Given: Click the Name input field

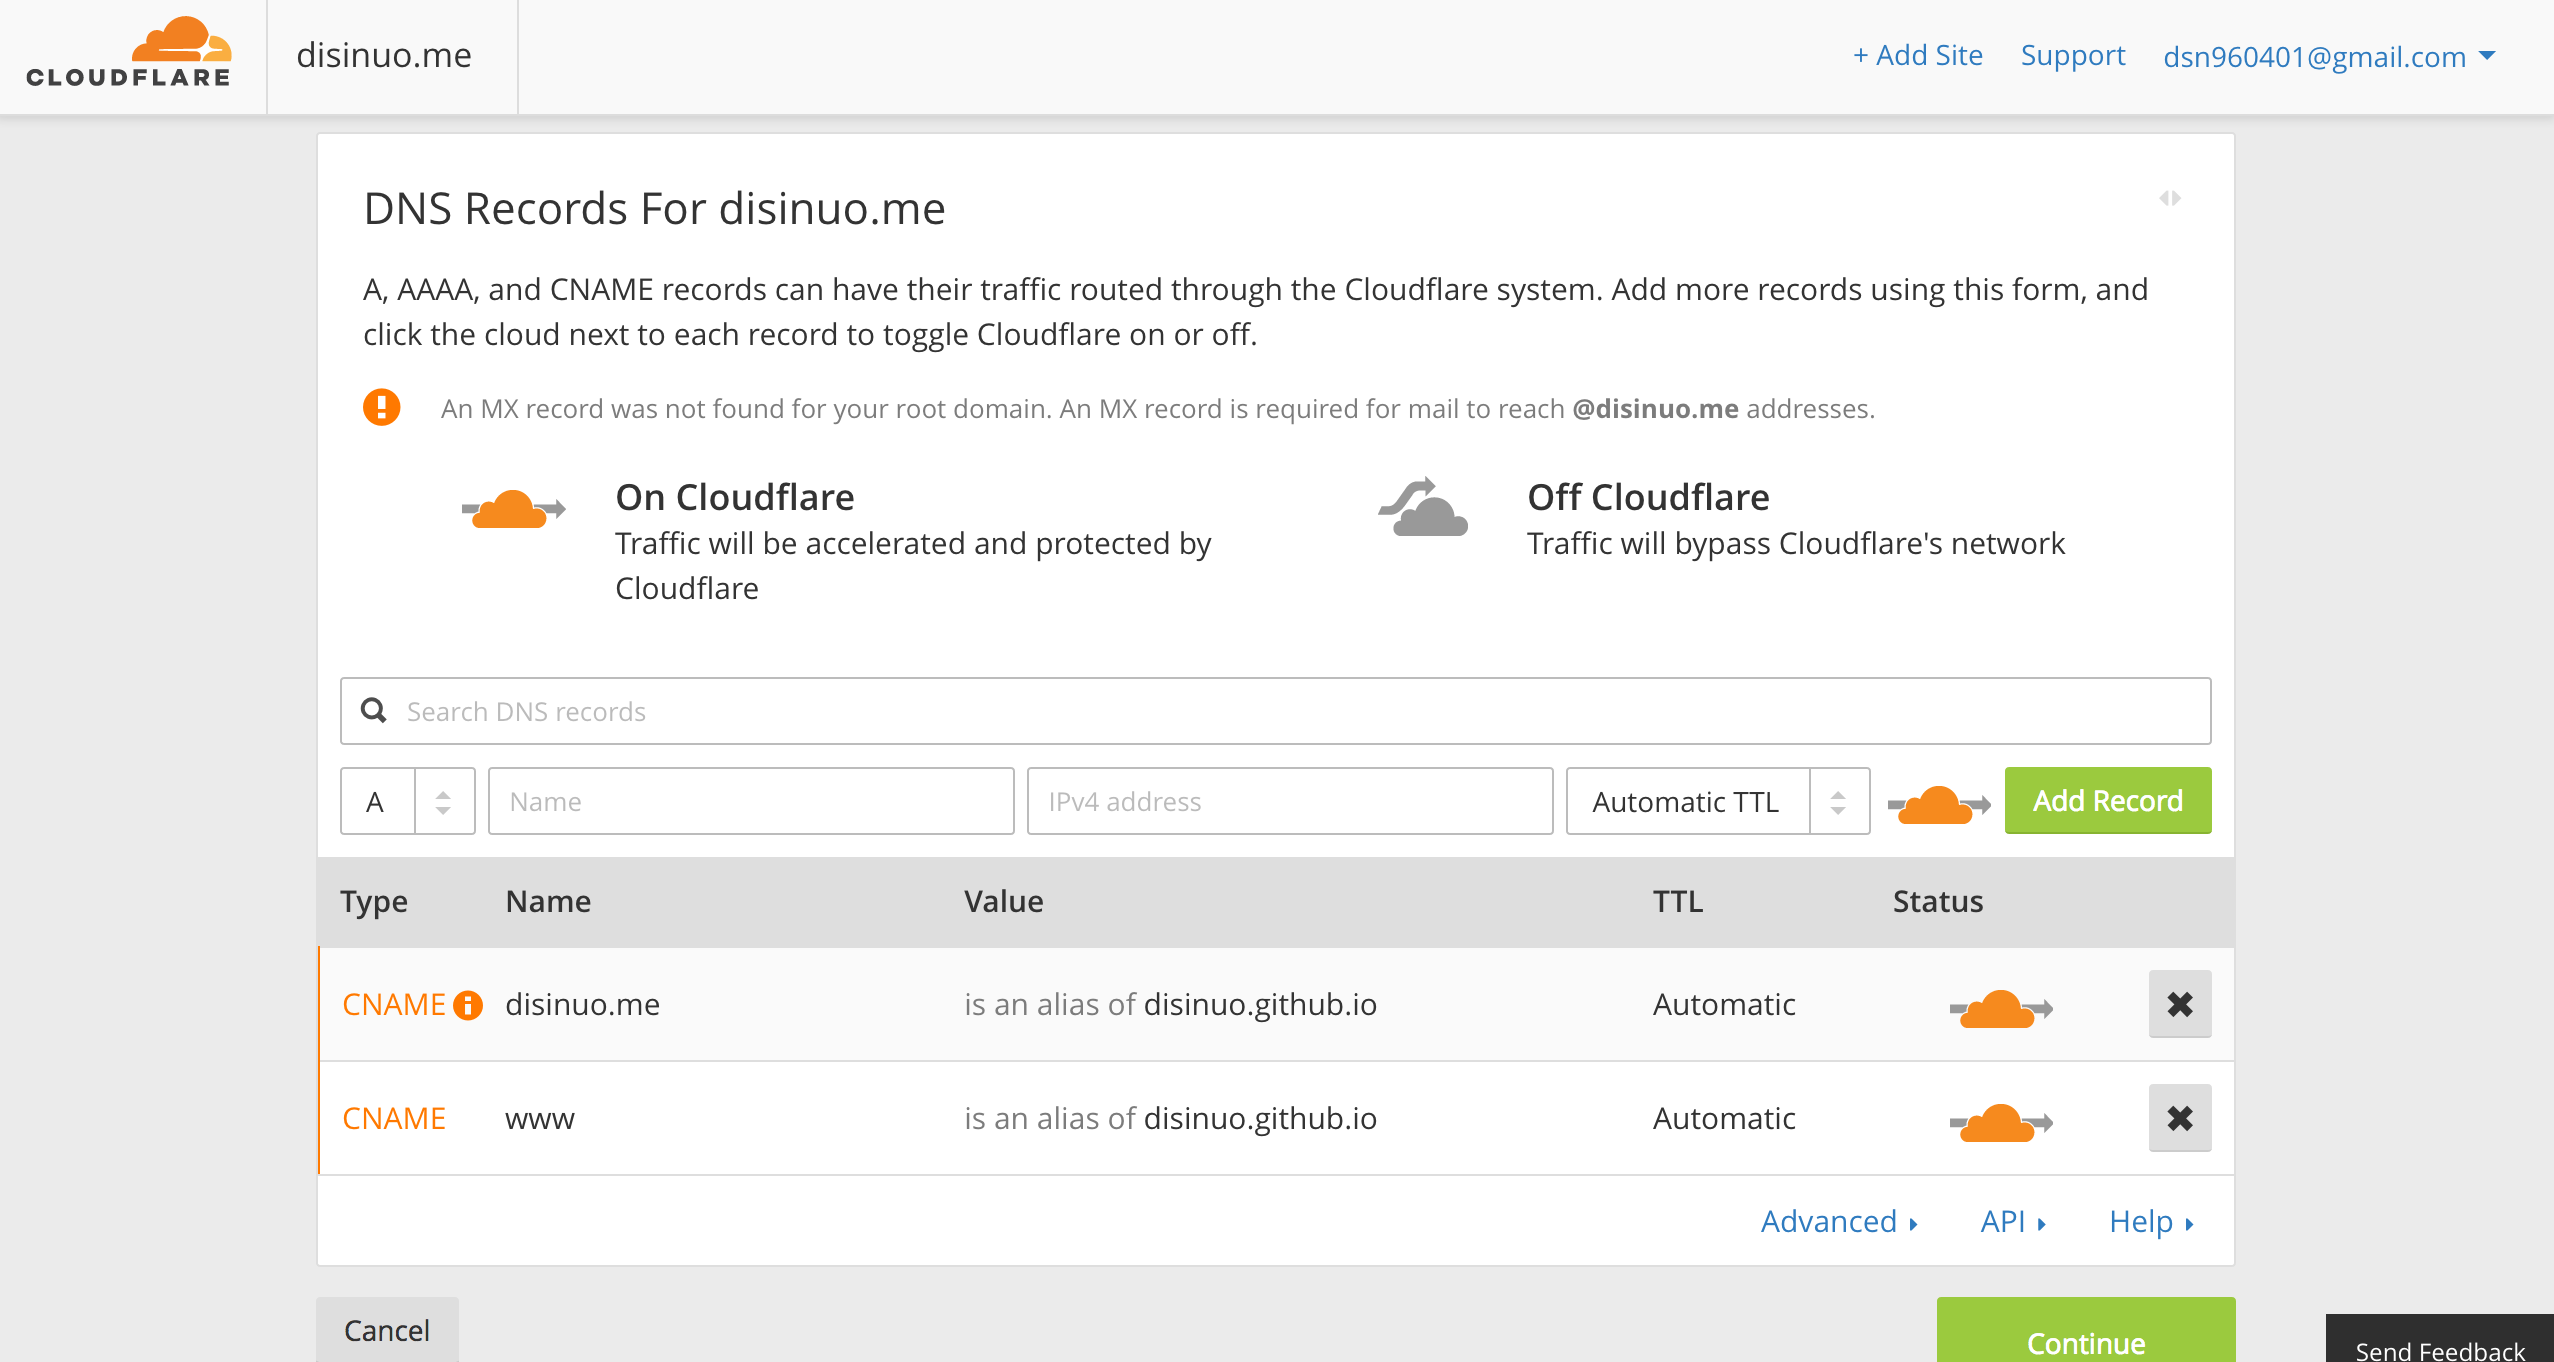Looking at the screenshot, I should [751, 801].
